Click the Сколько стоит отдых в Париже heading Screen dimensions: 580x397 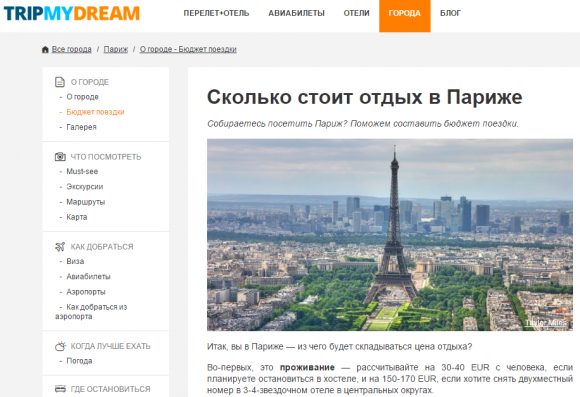coord(365,97)
